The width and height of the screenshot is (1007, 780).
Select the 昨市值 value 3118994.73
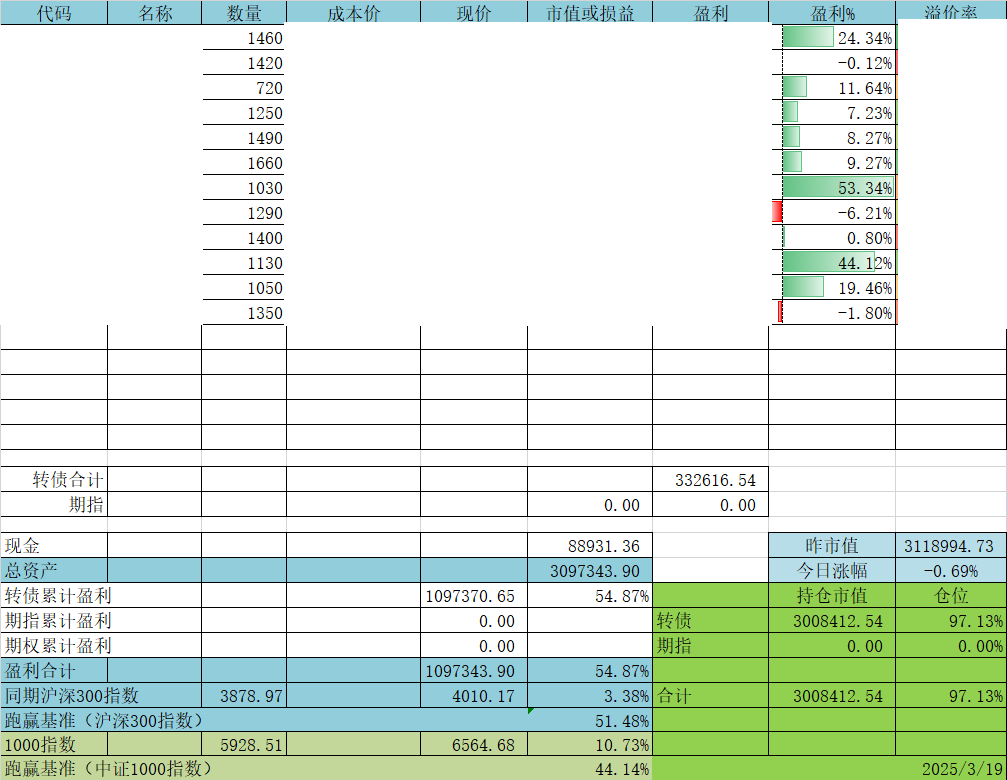(x=950, y=546)
